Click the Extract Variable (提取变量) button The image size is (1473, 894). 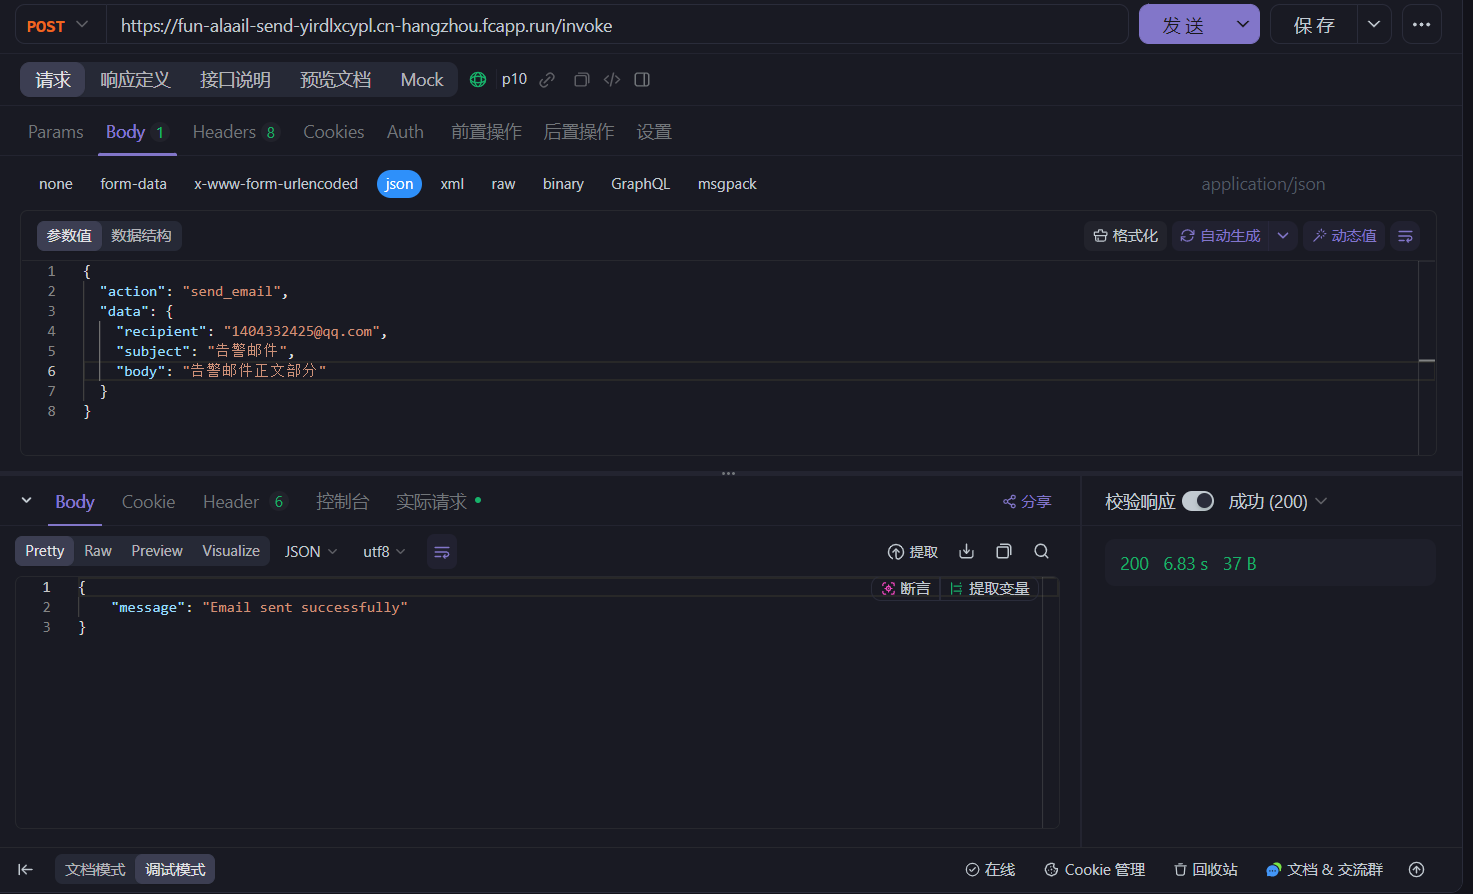990,589
